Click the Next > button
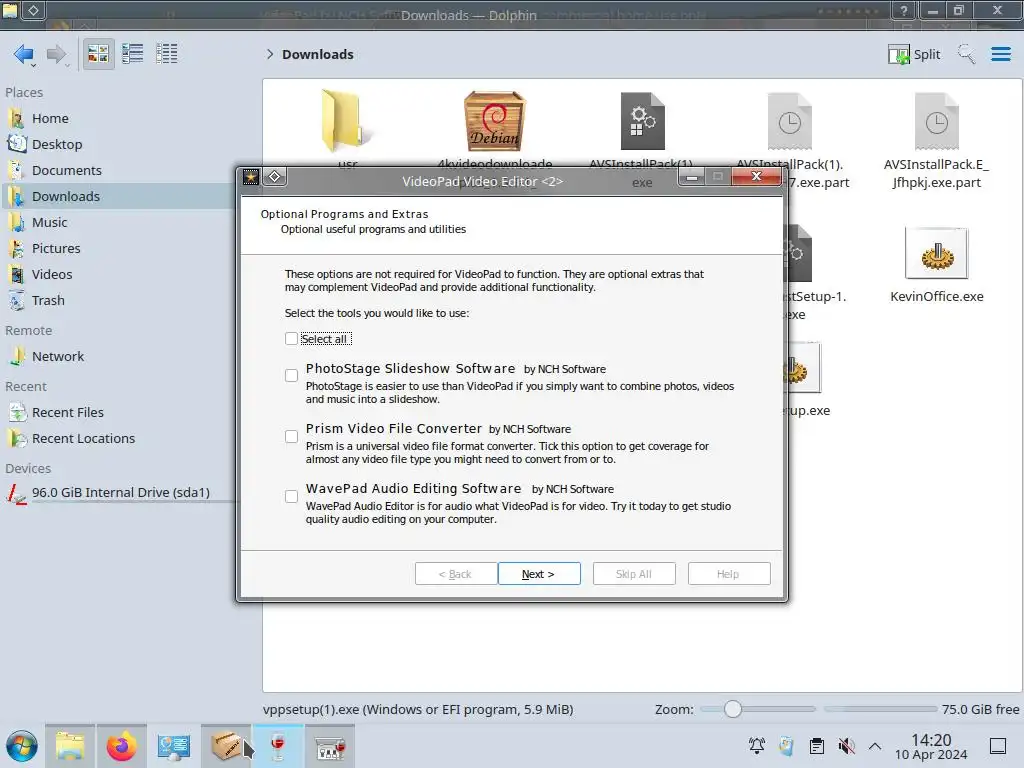Screen dimensions: 1024x768 pyautogui.click(x=539, y=573)
